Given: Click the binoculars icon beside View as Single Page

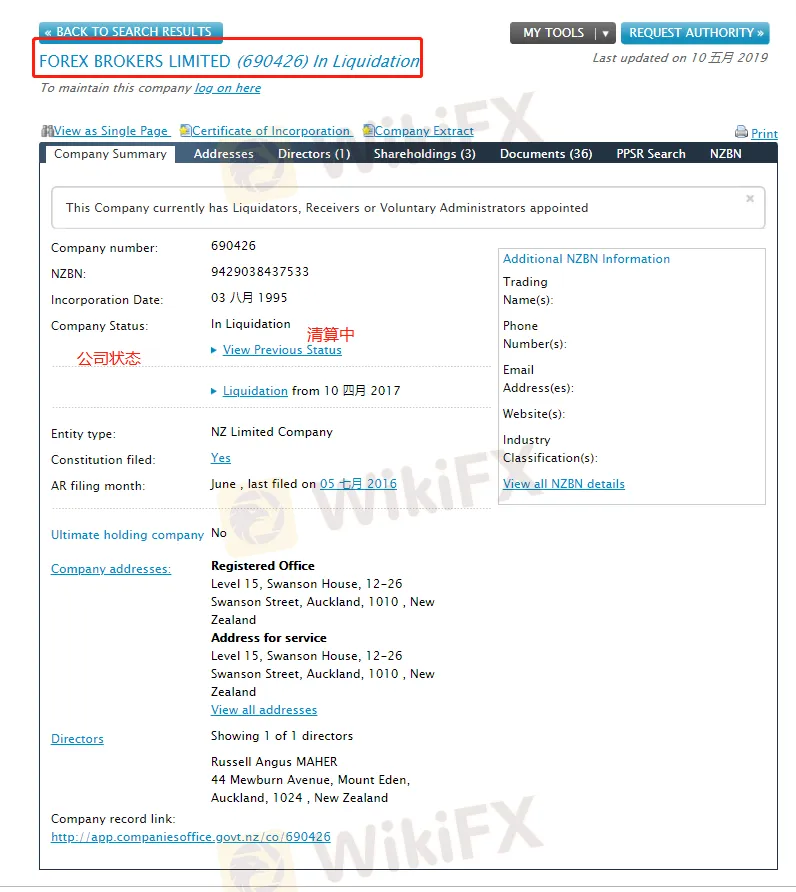Looking at the screenshot, I should tap(47, 131).
